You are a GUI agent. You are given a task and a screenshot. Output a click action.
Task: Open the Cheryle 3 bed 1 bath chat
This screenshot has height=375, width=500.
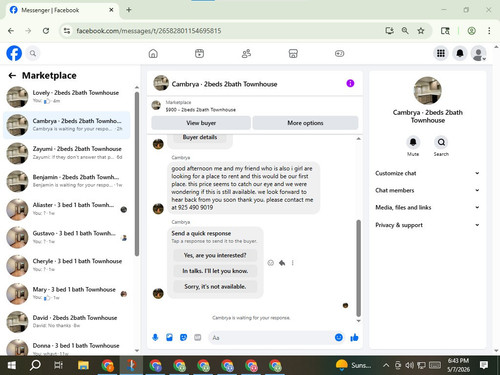point(67,266)
